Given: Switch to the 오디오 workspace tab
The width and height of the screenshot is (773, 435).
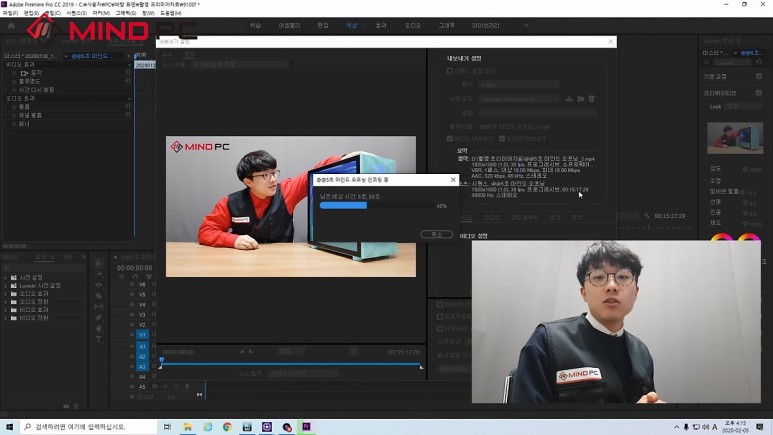Looking at the screenshot, I should click(413, 25).
